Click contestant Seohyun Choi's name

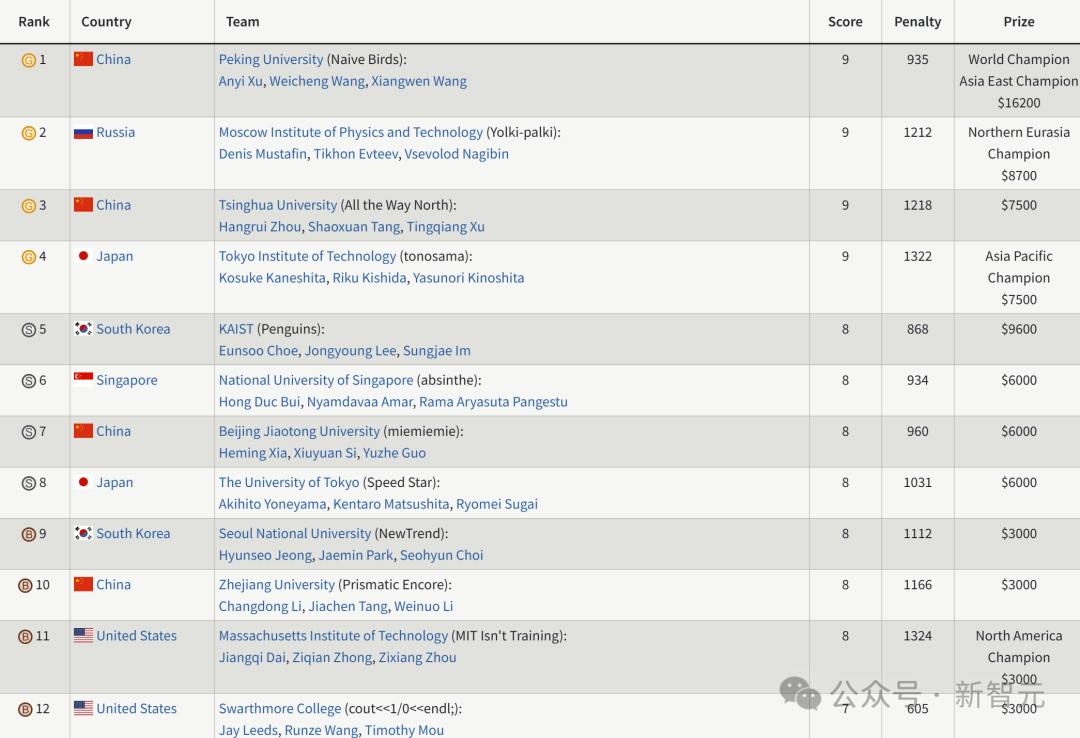tap(442, 555)
